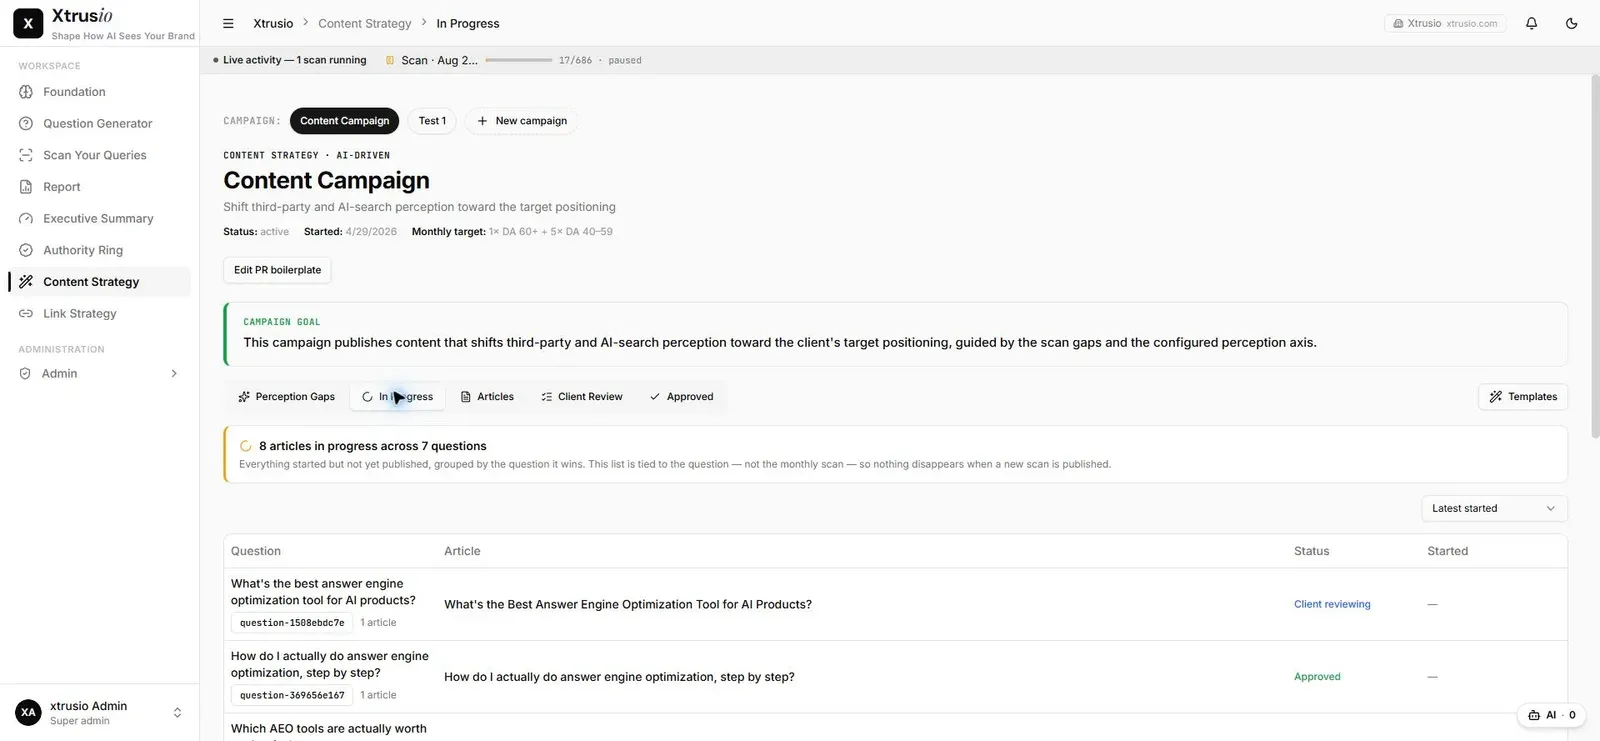The width and height of the screenshot is (1600, 741).
Task: Click the Approved status in second row
Action: point(1317,677)
